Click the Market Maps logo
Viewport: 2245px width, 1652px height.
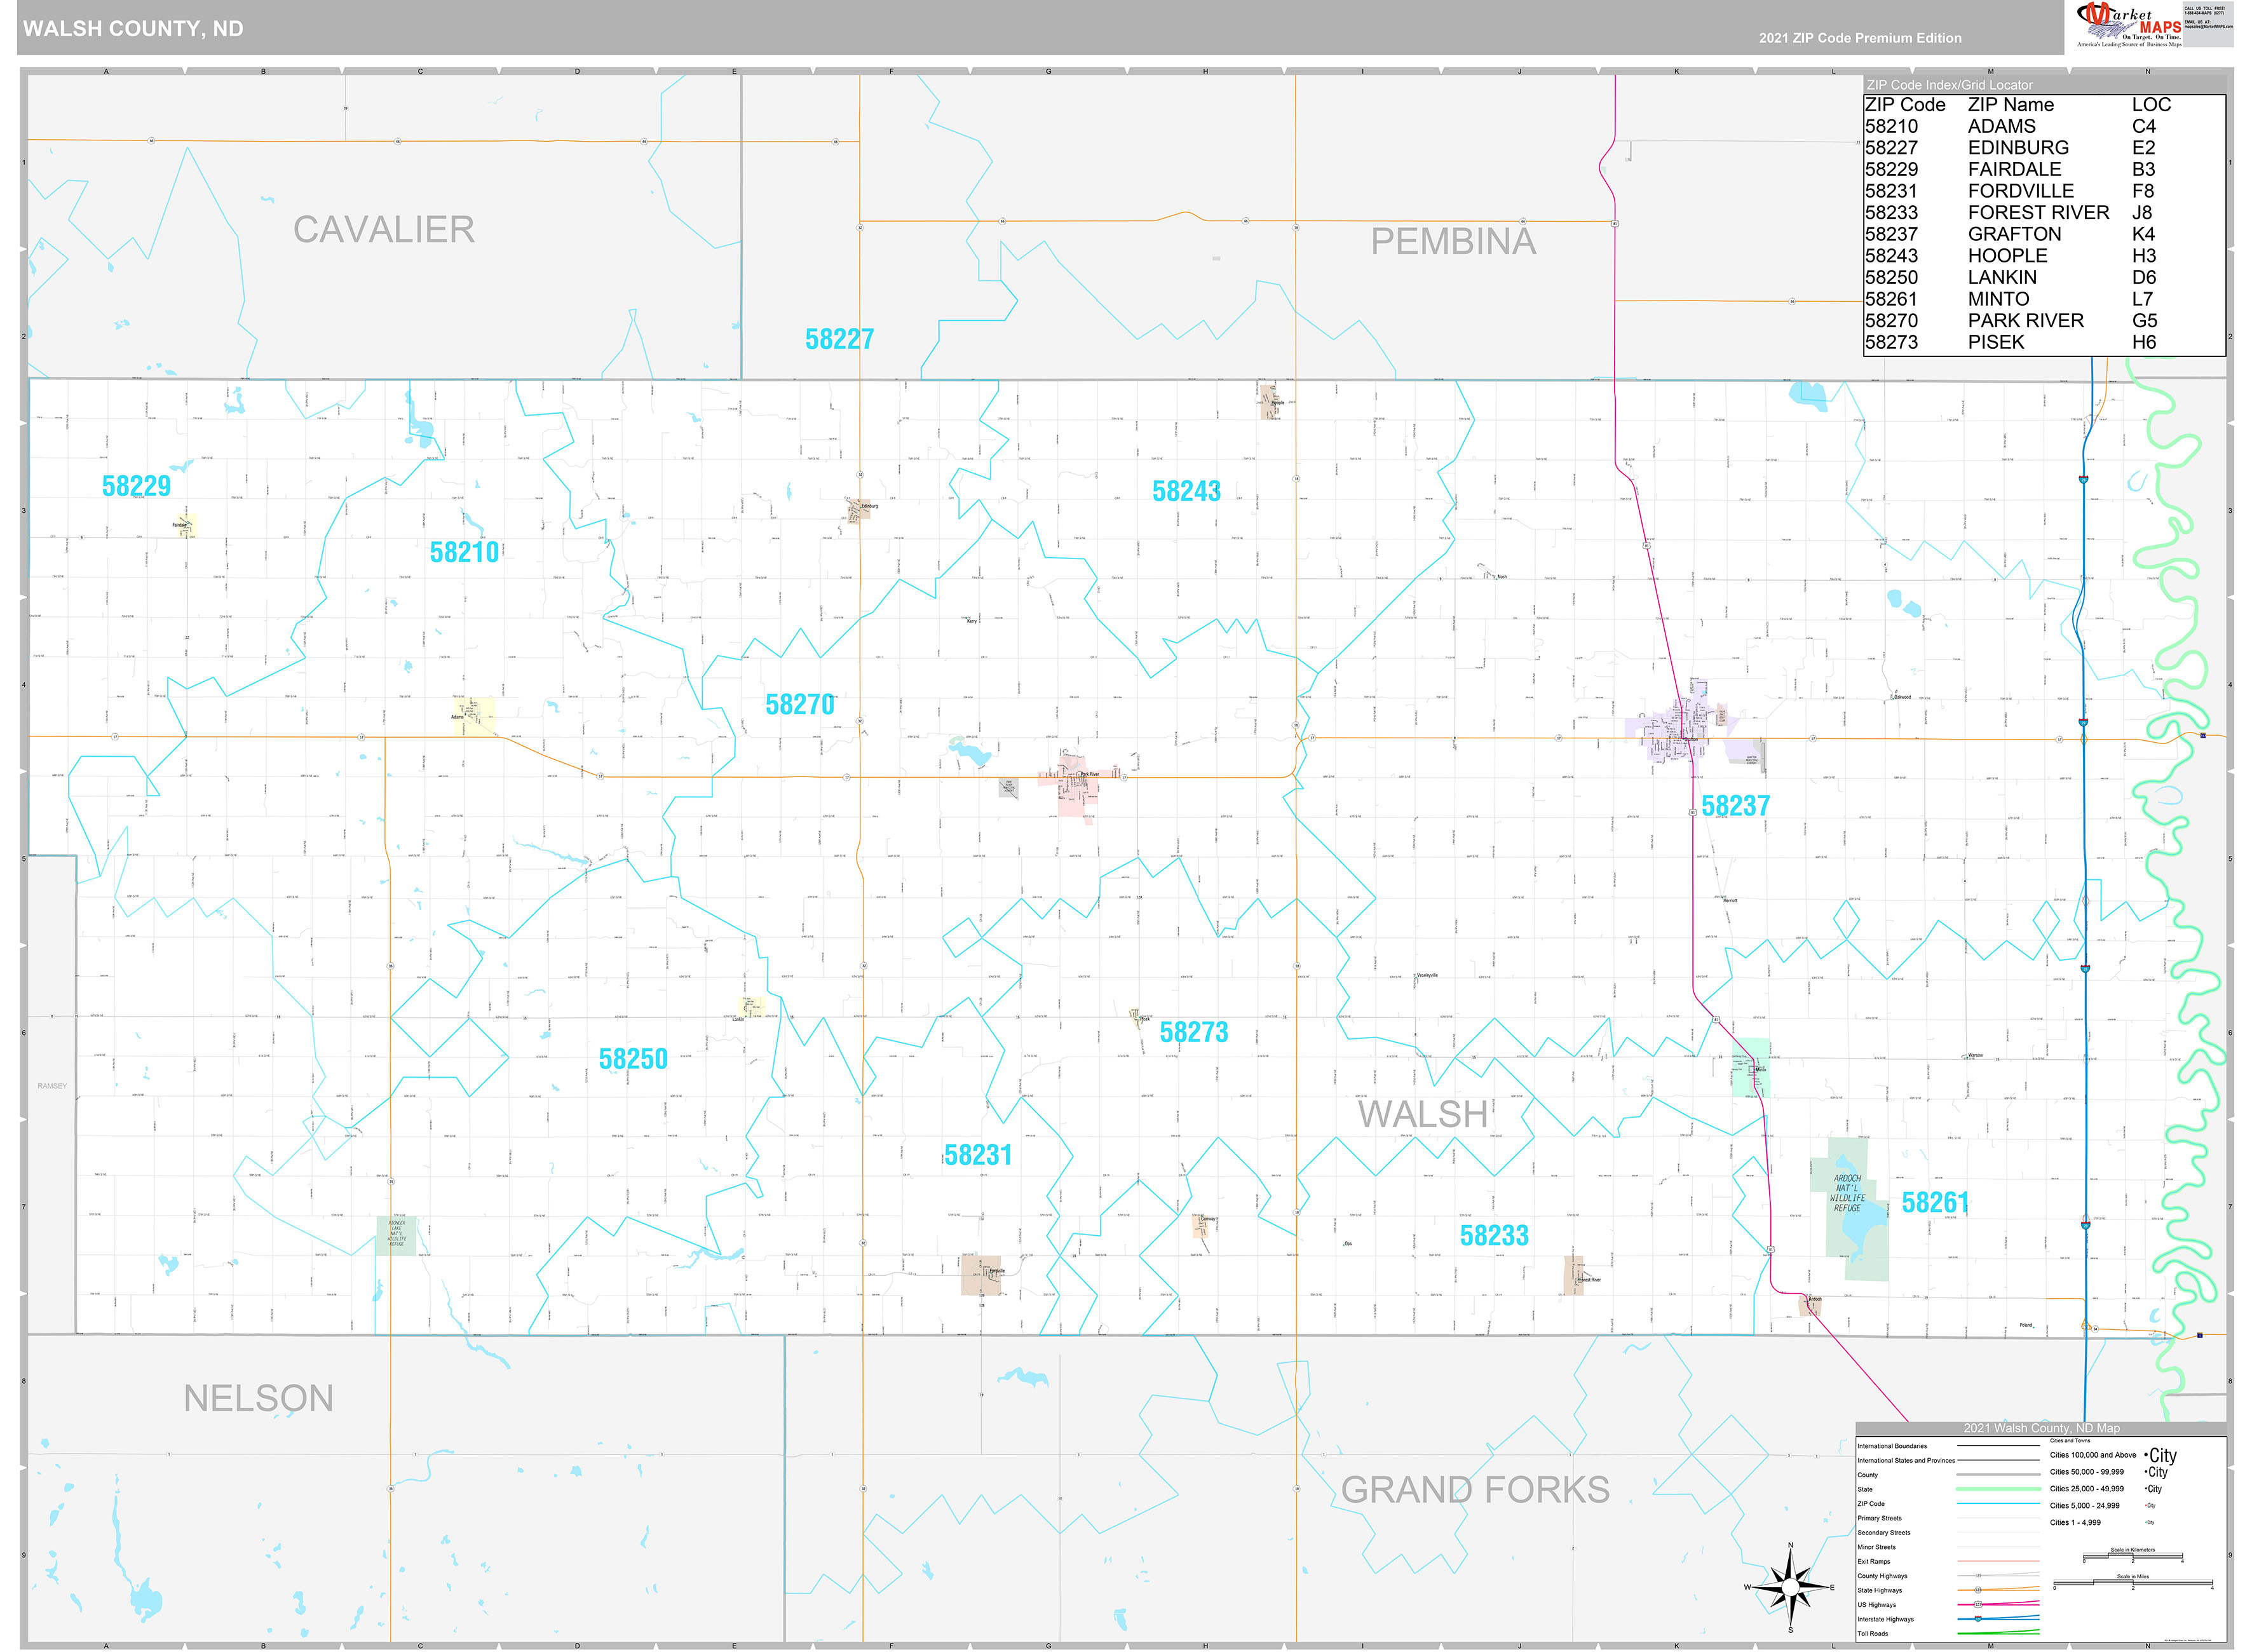coord(2129,24)
